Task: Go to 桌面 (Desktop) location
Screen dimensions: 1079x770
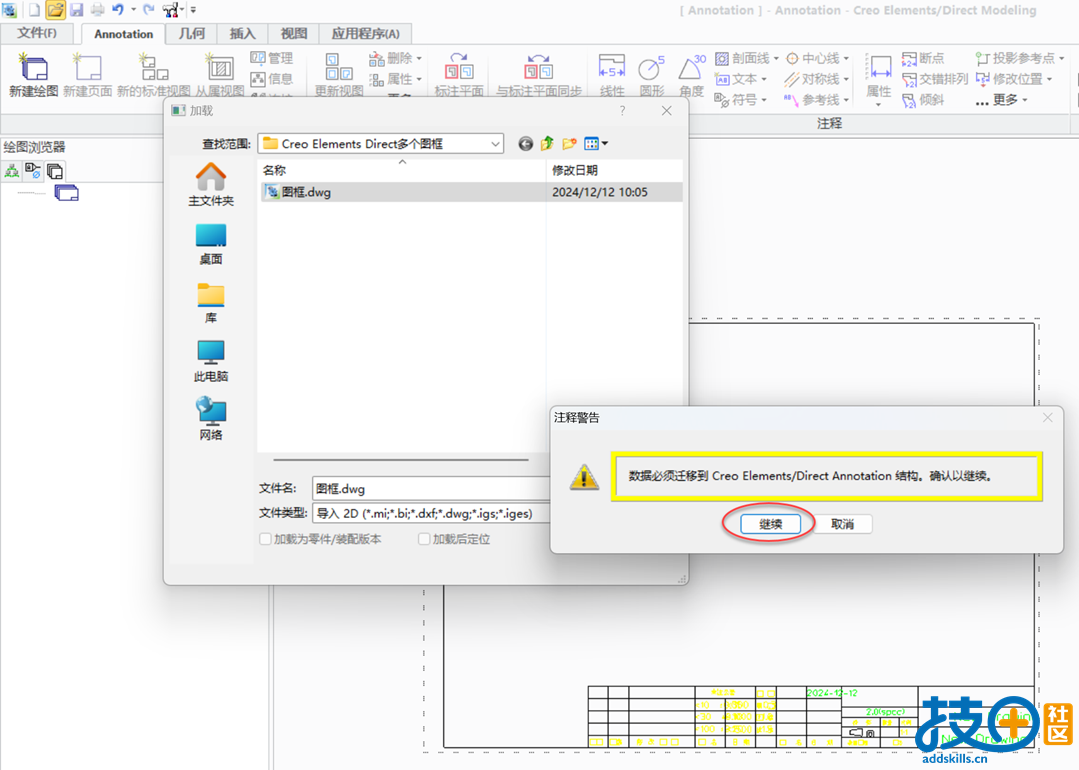Action: (211, 244)
